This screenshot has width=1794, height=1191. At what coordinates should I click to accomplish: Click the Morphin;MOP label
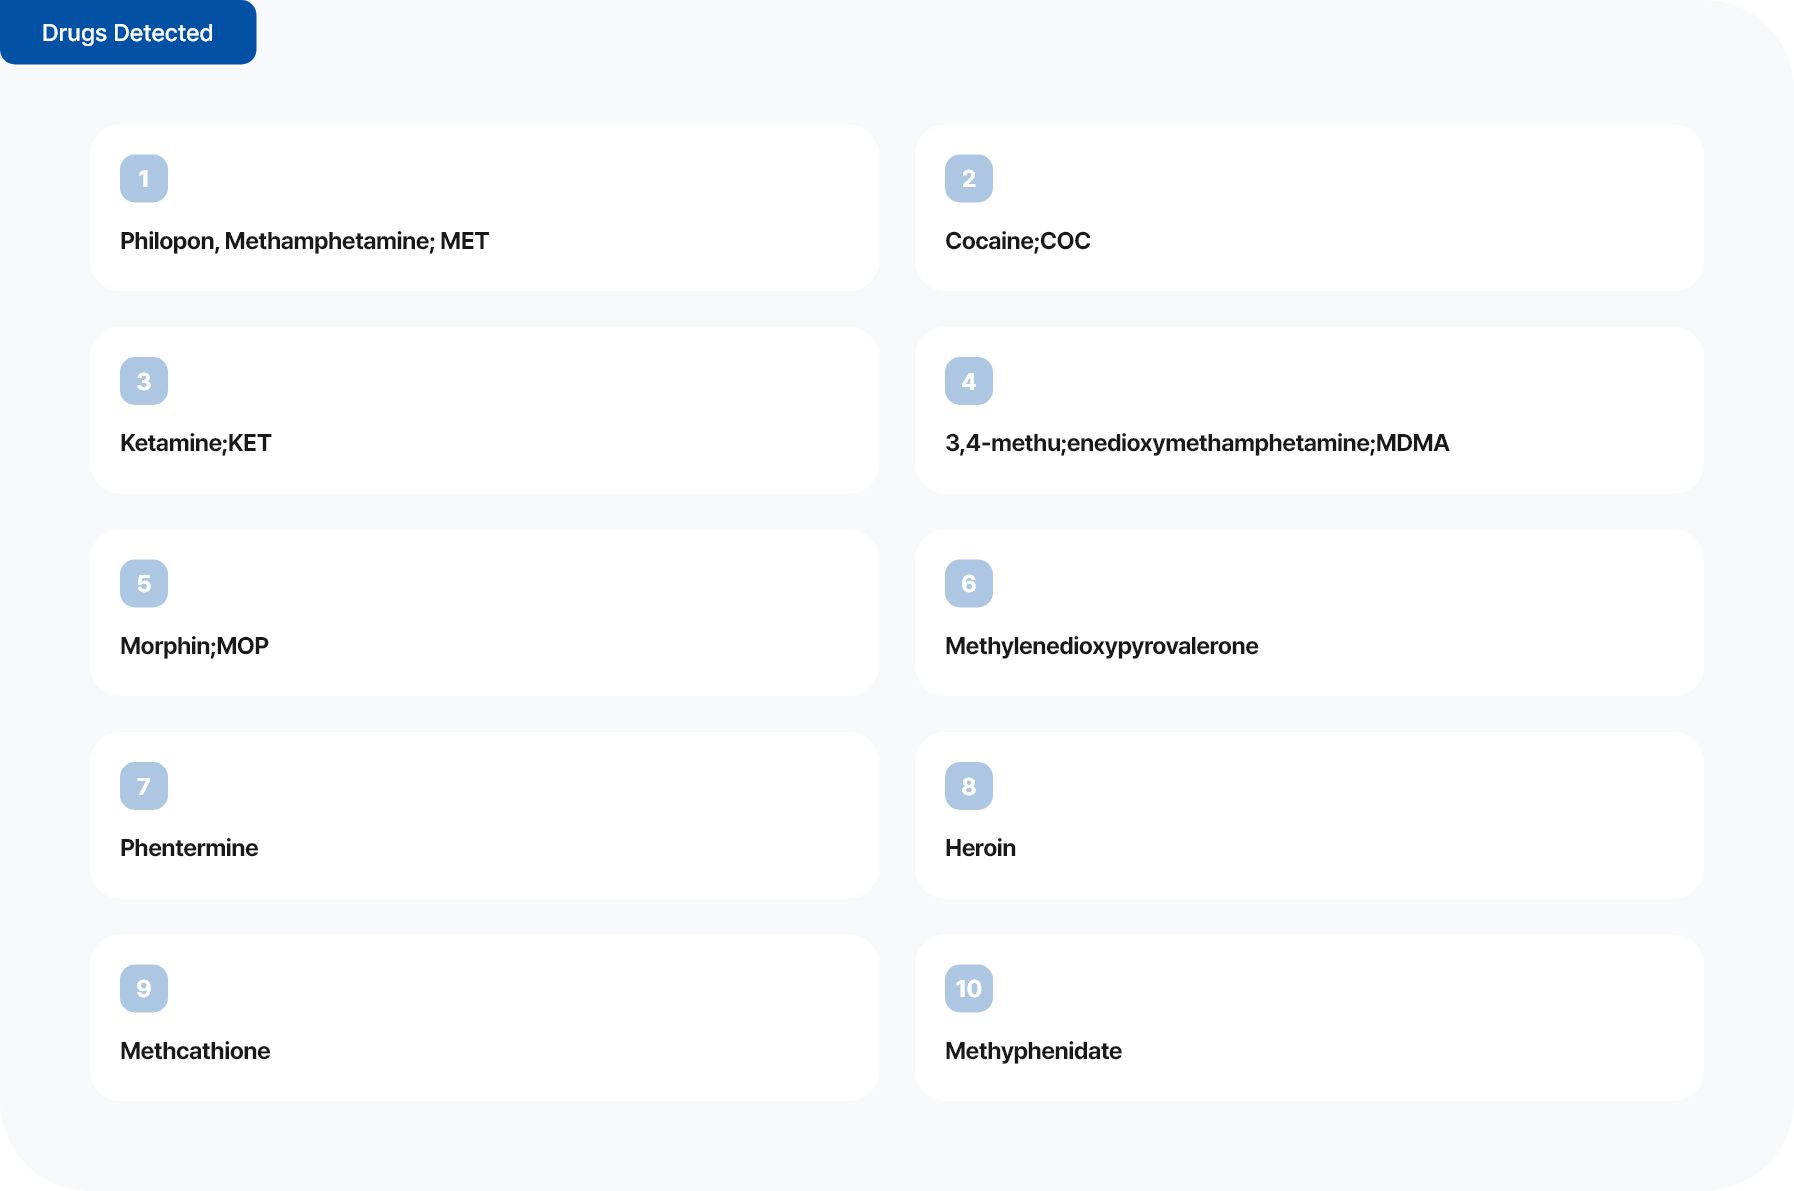(x=194, y=646)
